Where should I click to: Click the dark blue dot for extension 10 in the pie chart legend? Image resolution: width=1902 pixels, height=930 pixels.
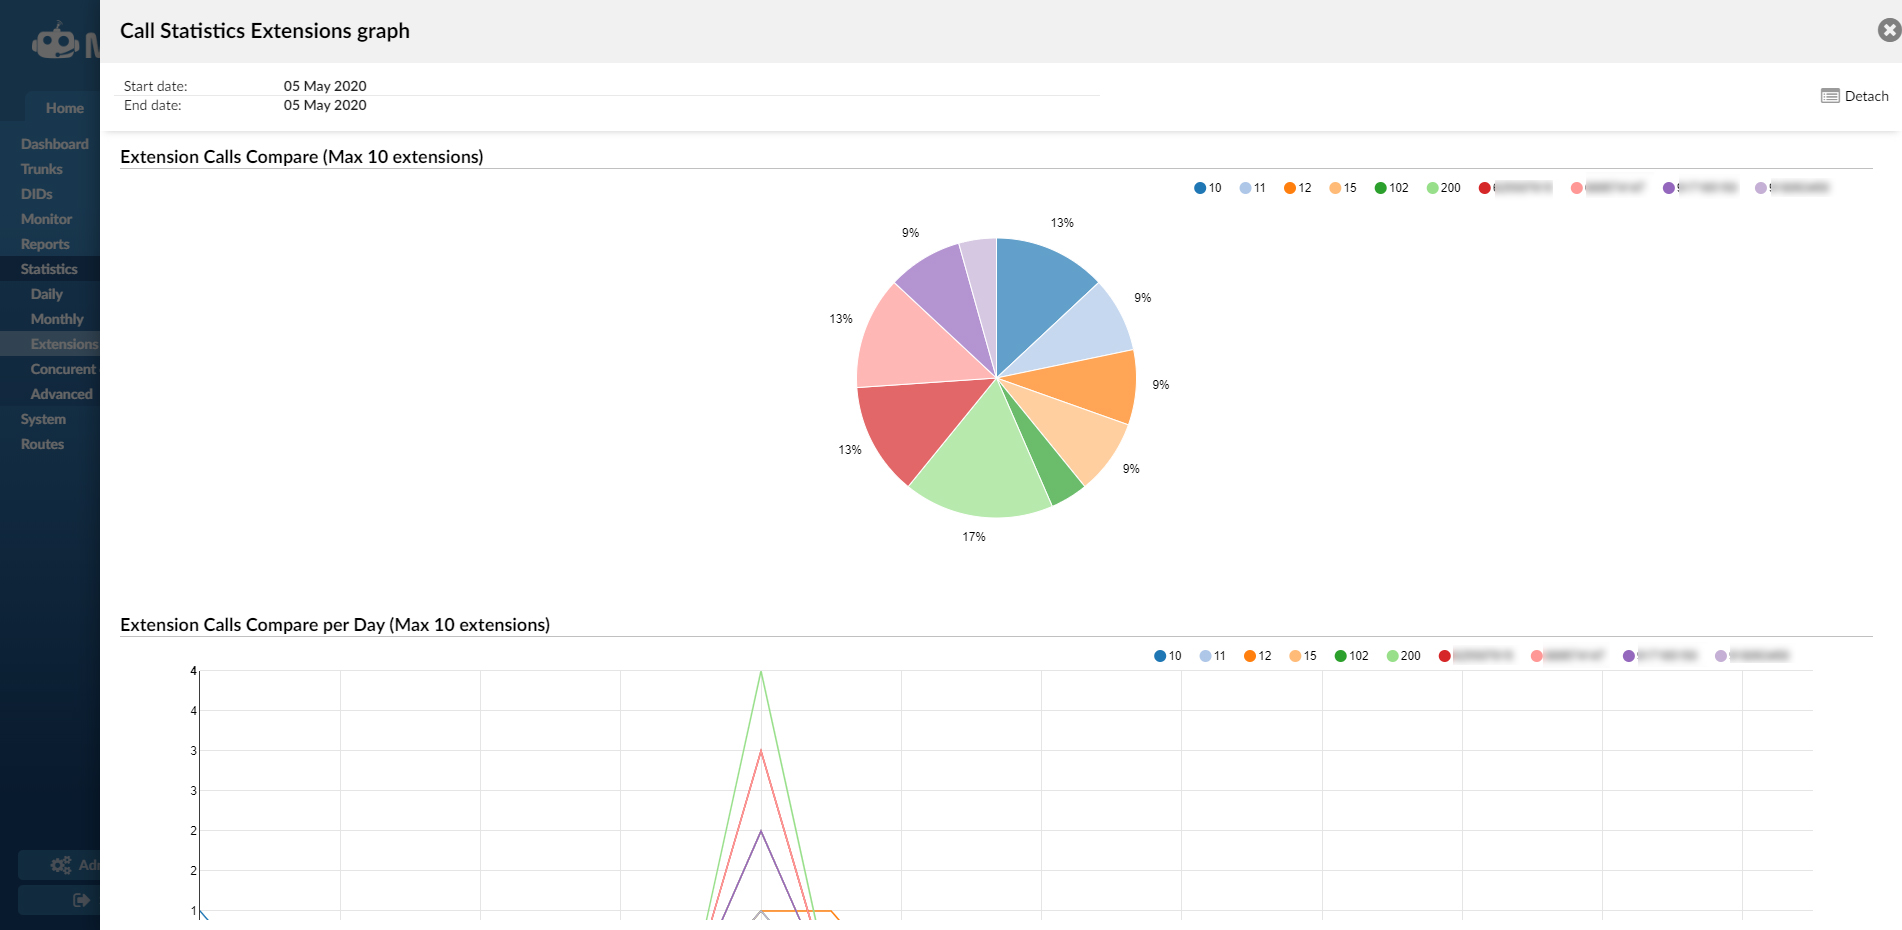coord(1200,188)
